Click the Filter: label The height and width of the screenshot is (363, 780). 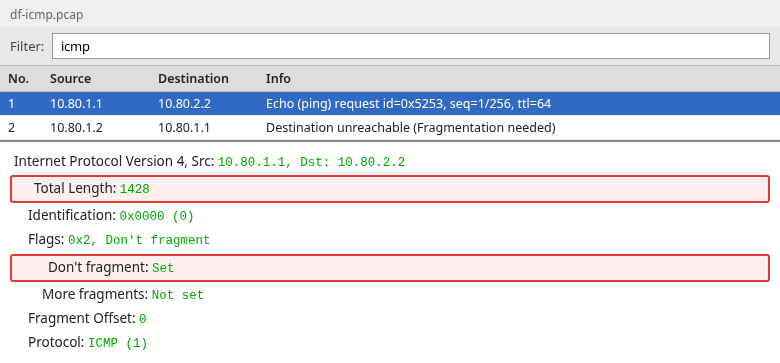point(27,46)
